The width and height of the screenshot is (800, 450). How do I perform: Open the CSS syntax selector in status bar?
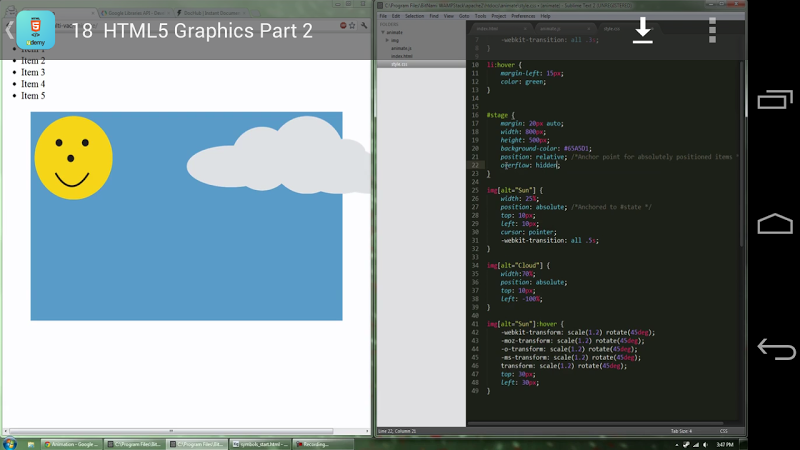tap(723, 431)
